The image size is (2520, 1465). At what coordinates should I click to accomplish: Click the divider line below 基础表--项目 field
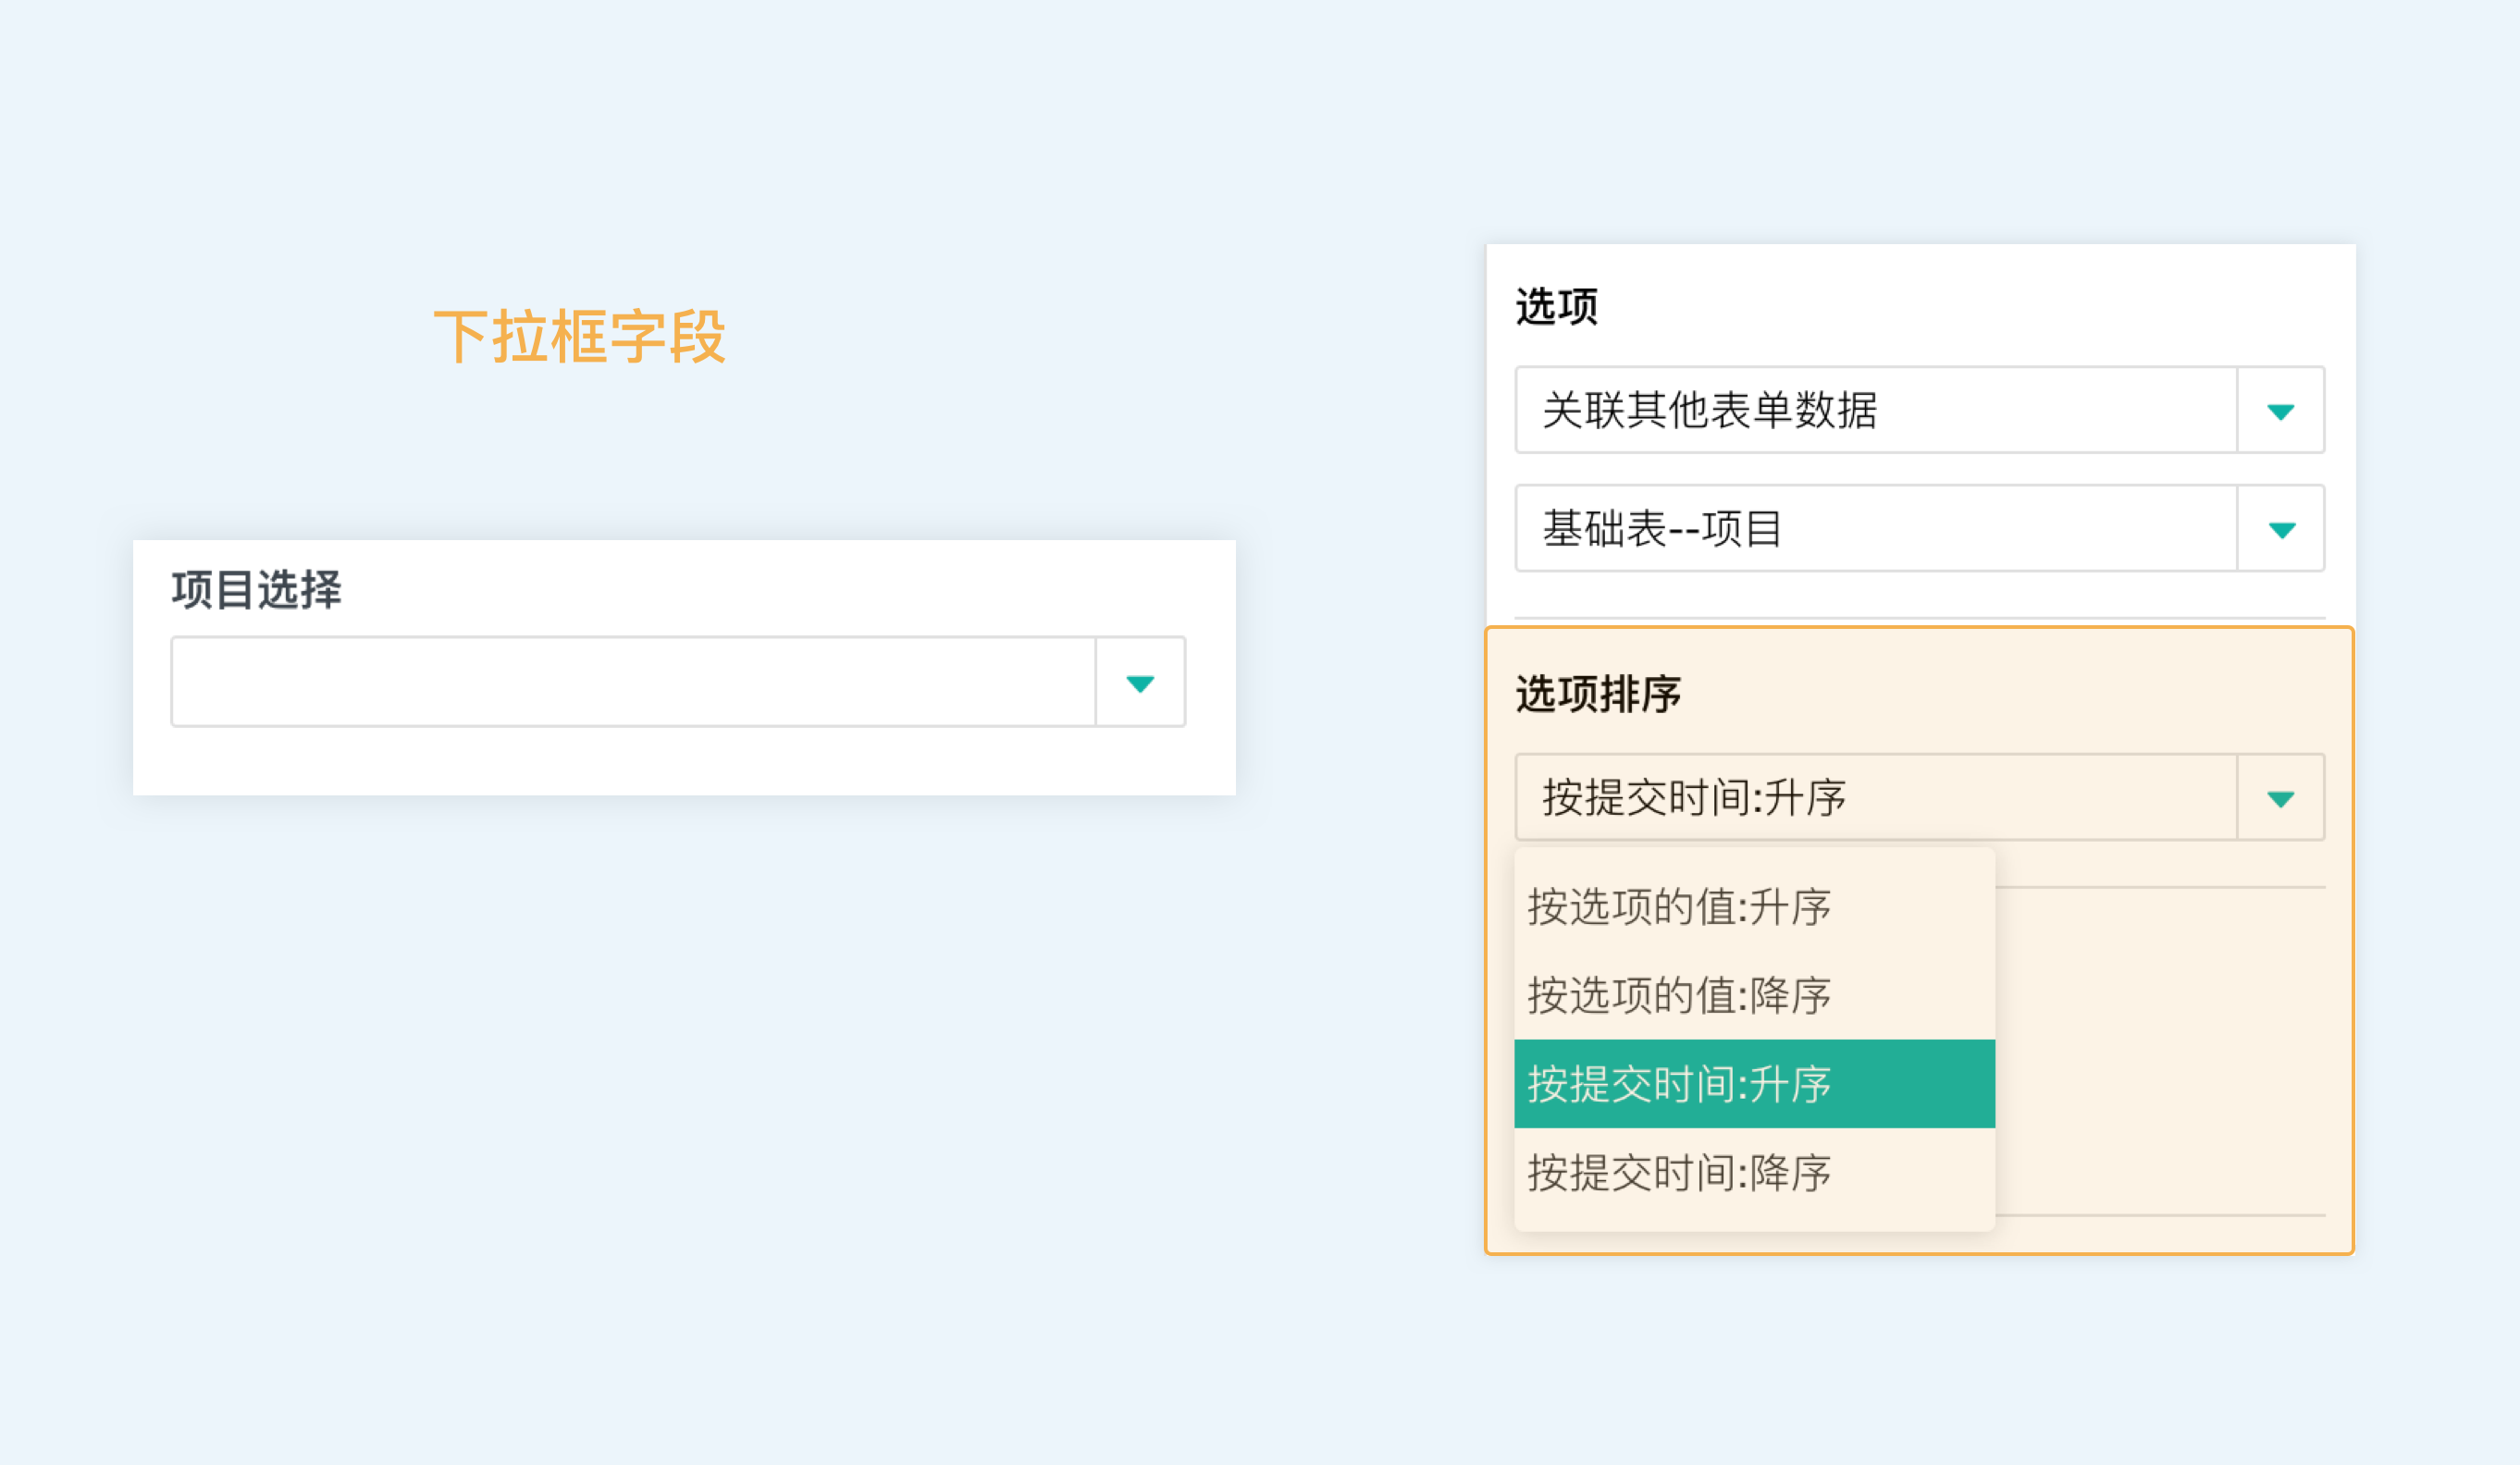point(1920,618)
